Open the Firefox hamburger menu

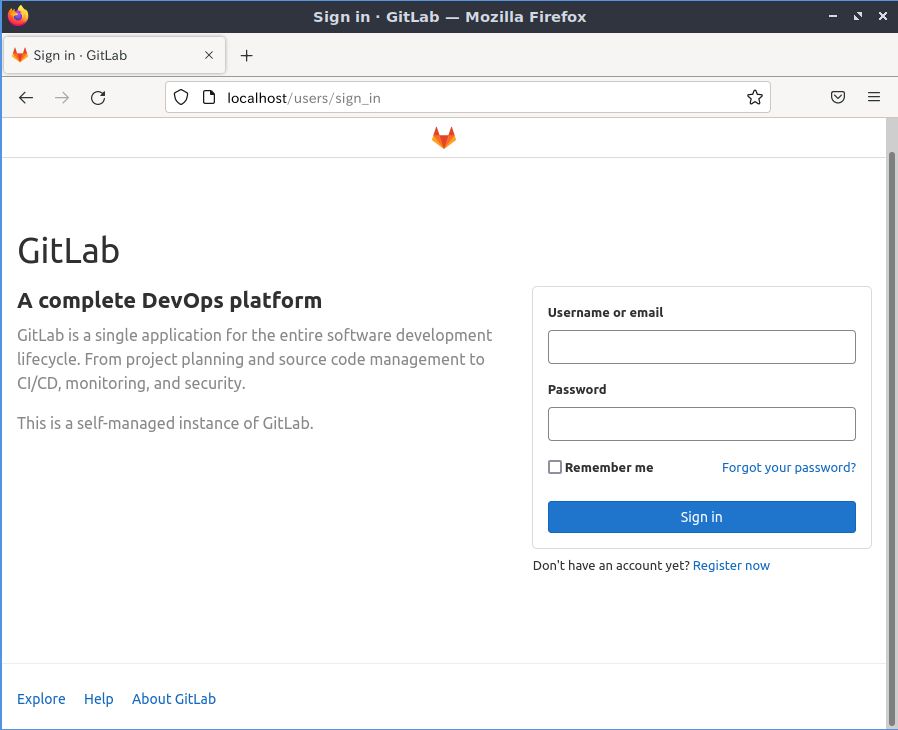874,97
